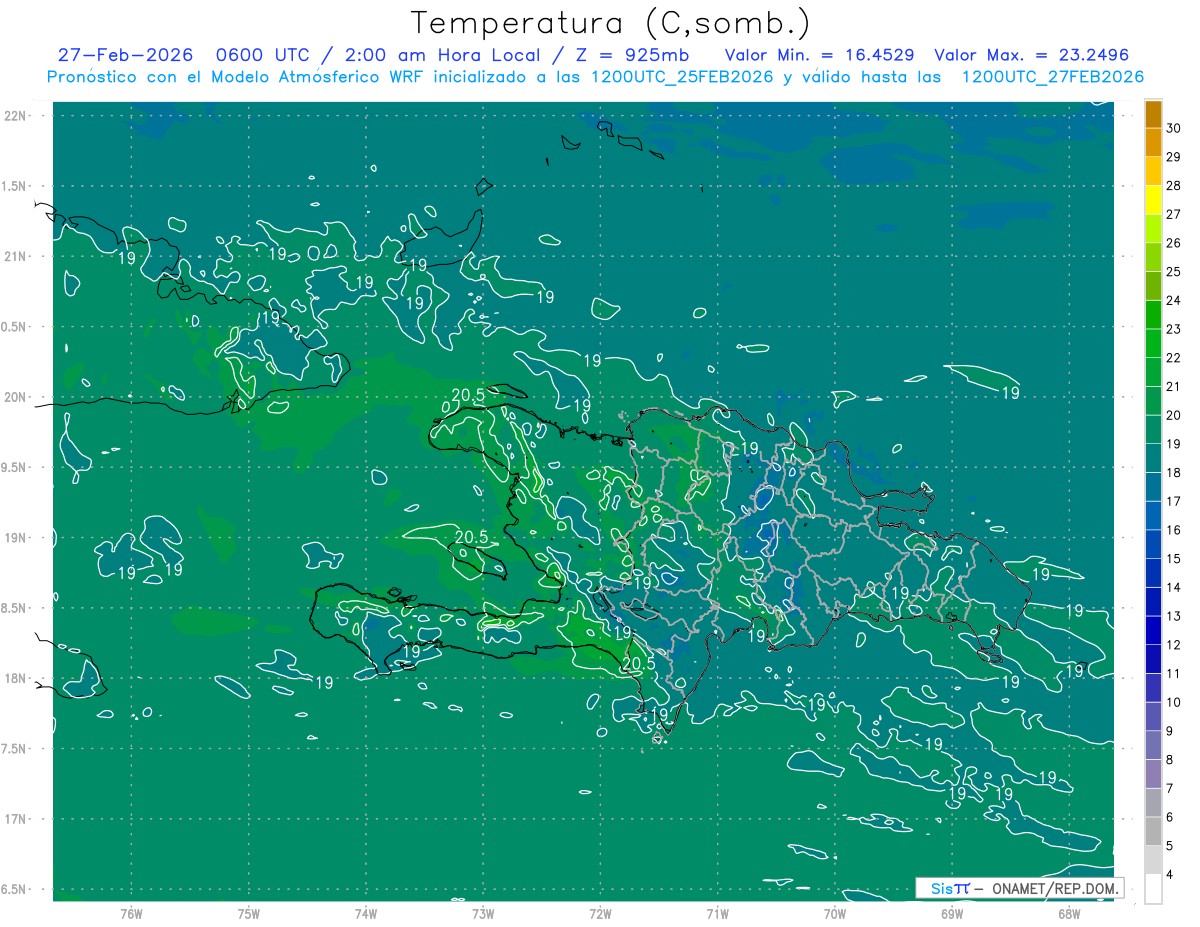The width and height of the screenshot is (1200, 927).
Task: Click the color scale label '30'
Action: click(x=1175, y=128)
